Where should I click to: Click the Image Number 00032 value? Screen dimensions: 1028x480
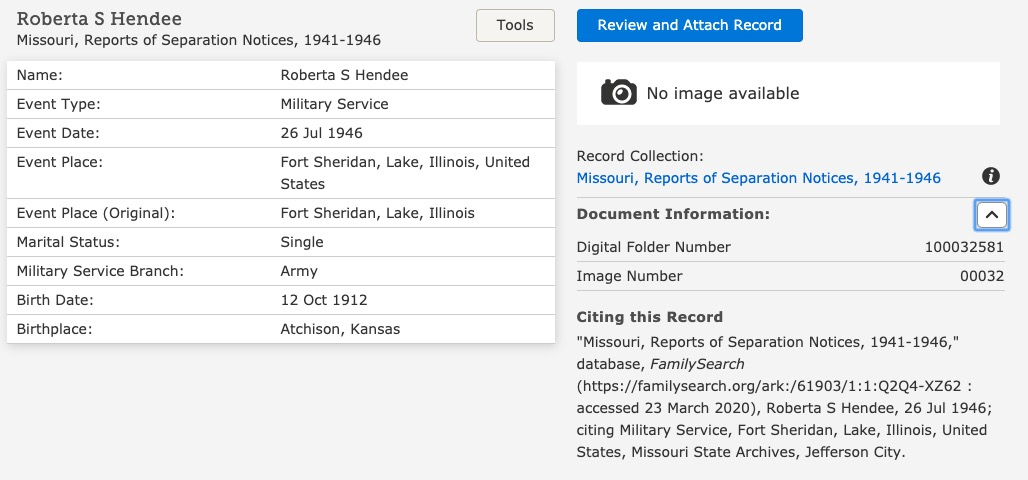pyautogui.click(x=981, y=276)
